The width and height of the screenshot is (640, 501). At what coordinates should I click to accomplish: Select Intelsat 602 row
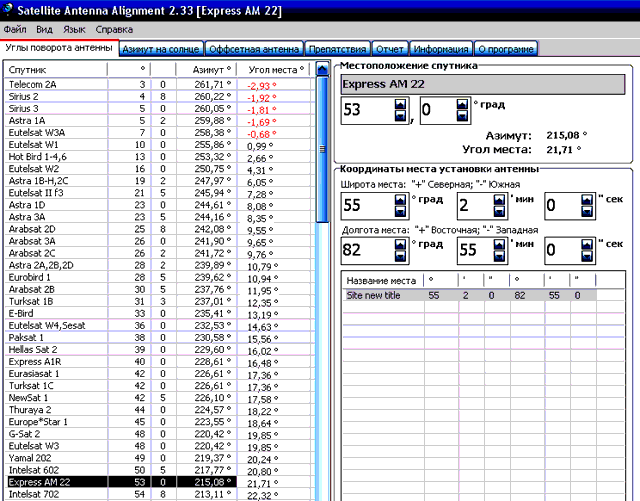pyautogui.click(x=159, y=470)
